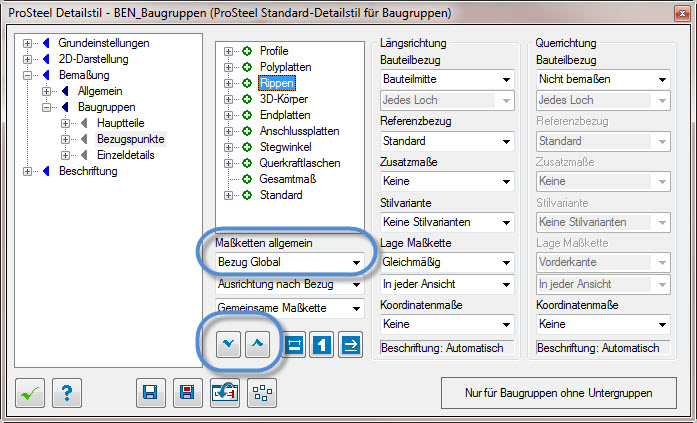
Task: Open Längsrichtung In jeder Ansicht dropdown
Action: point(447,284)
